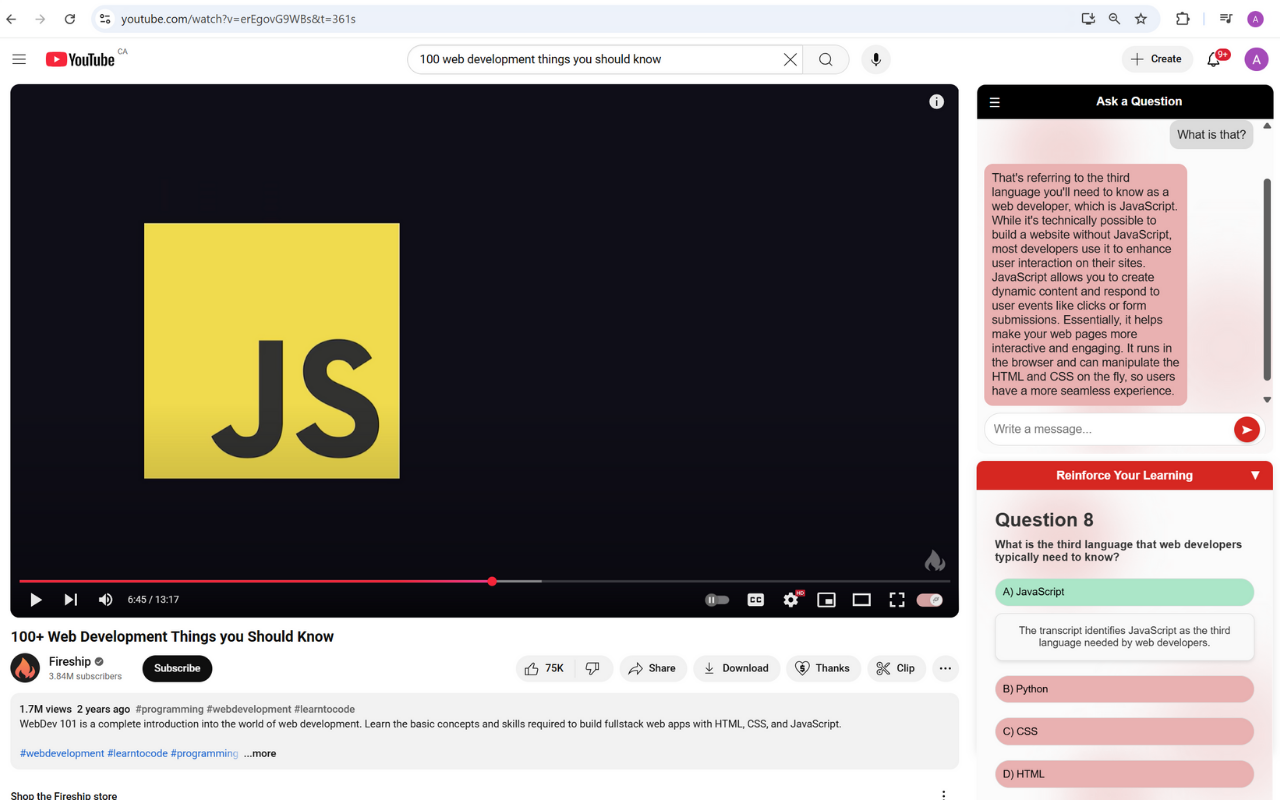The height and width of the screenshot is (800, 1280).
Task: Subscribe to Fireship
Action: pos(177,668)
